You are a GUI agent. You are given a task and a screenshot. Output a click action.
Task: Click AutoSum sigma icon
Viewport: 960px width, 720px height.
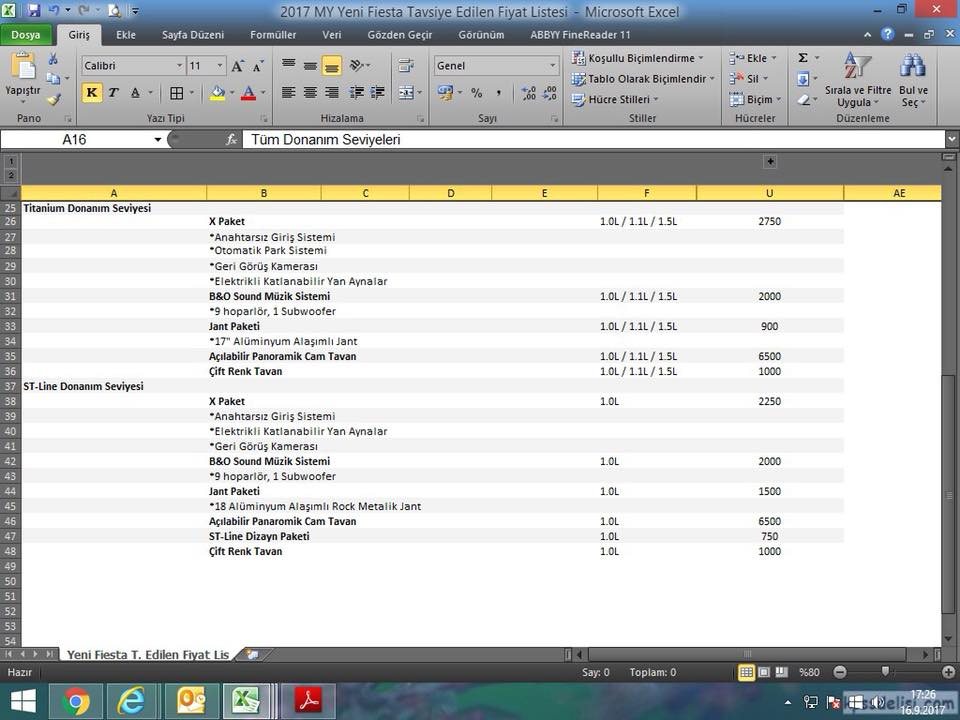(803, 58)
